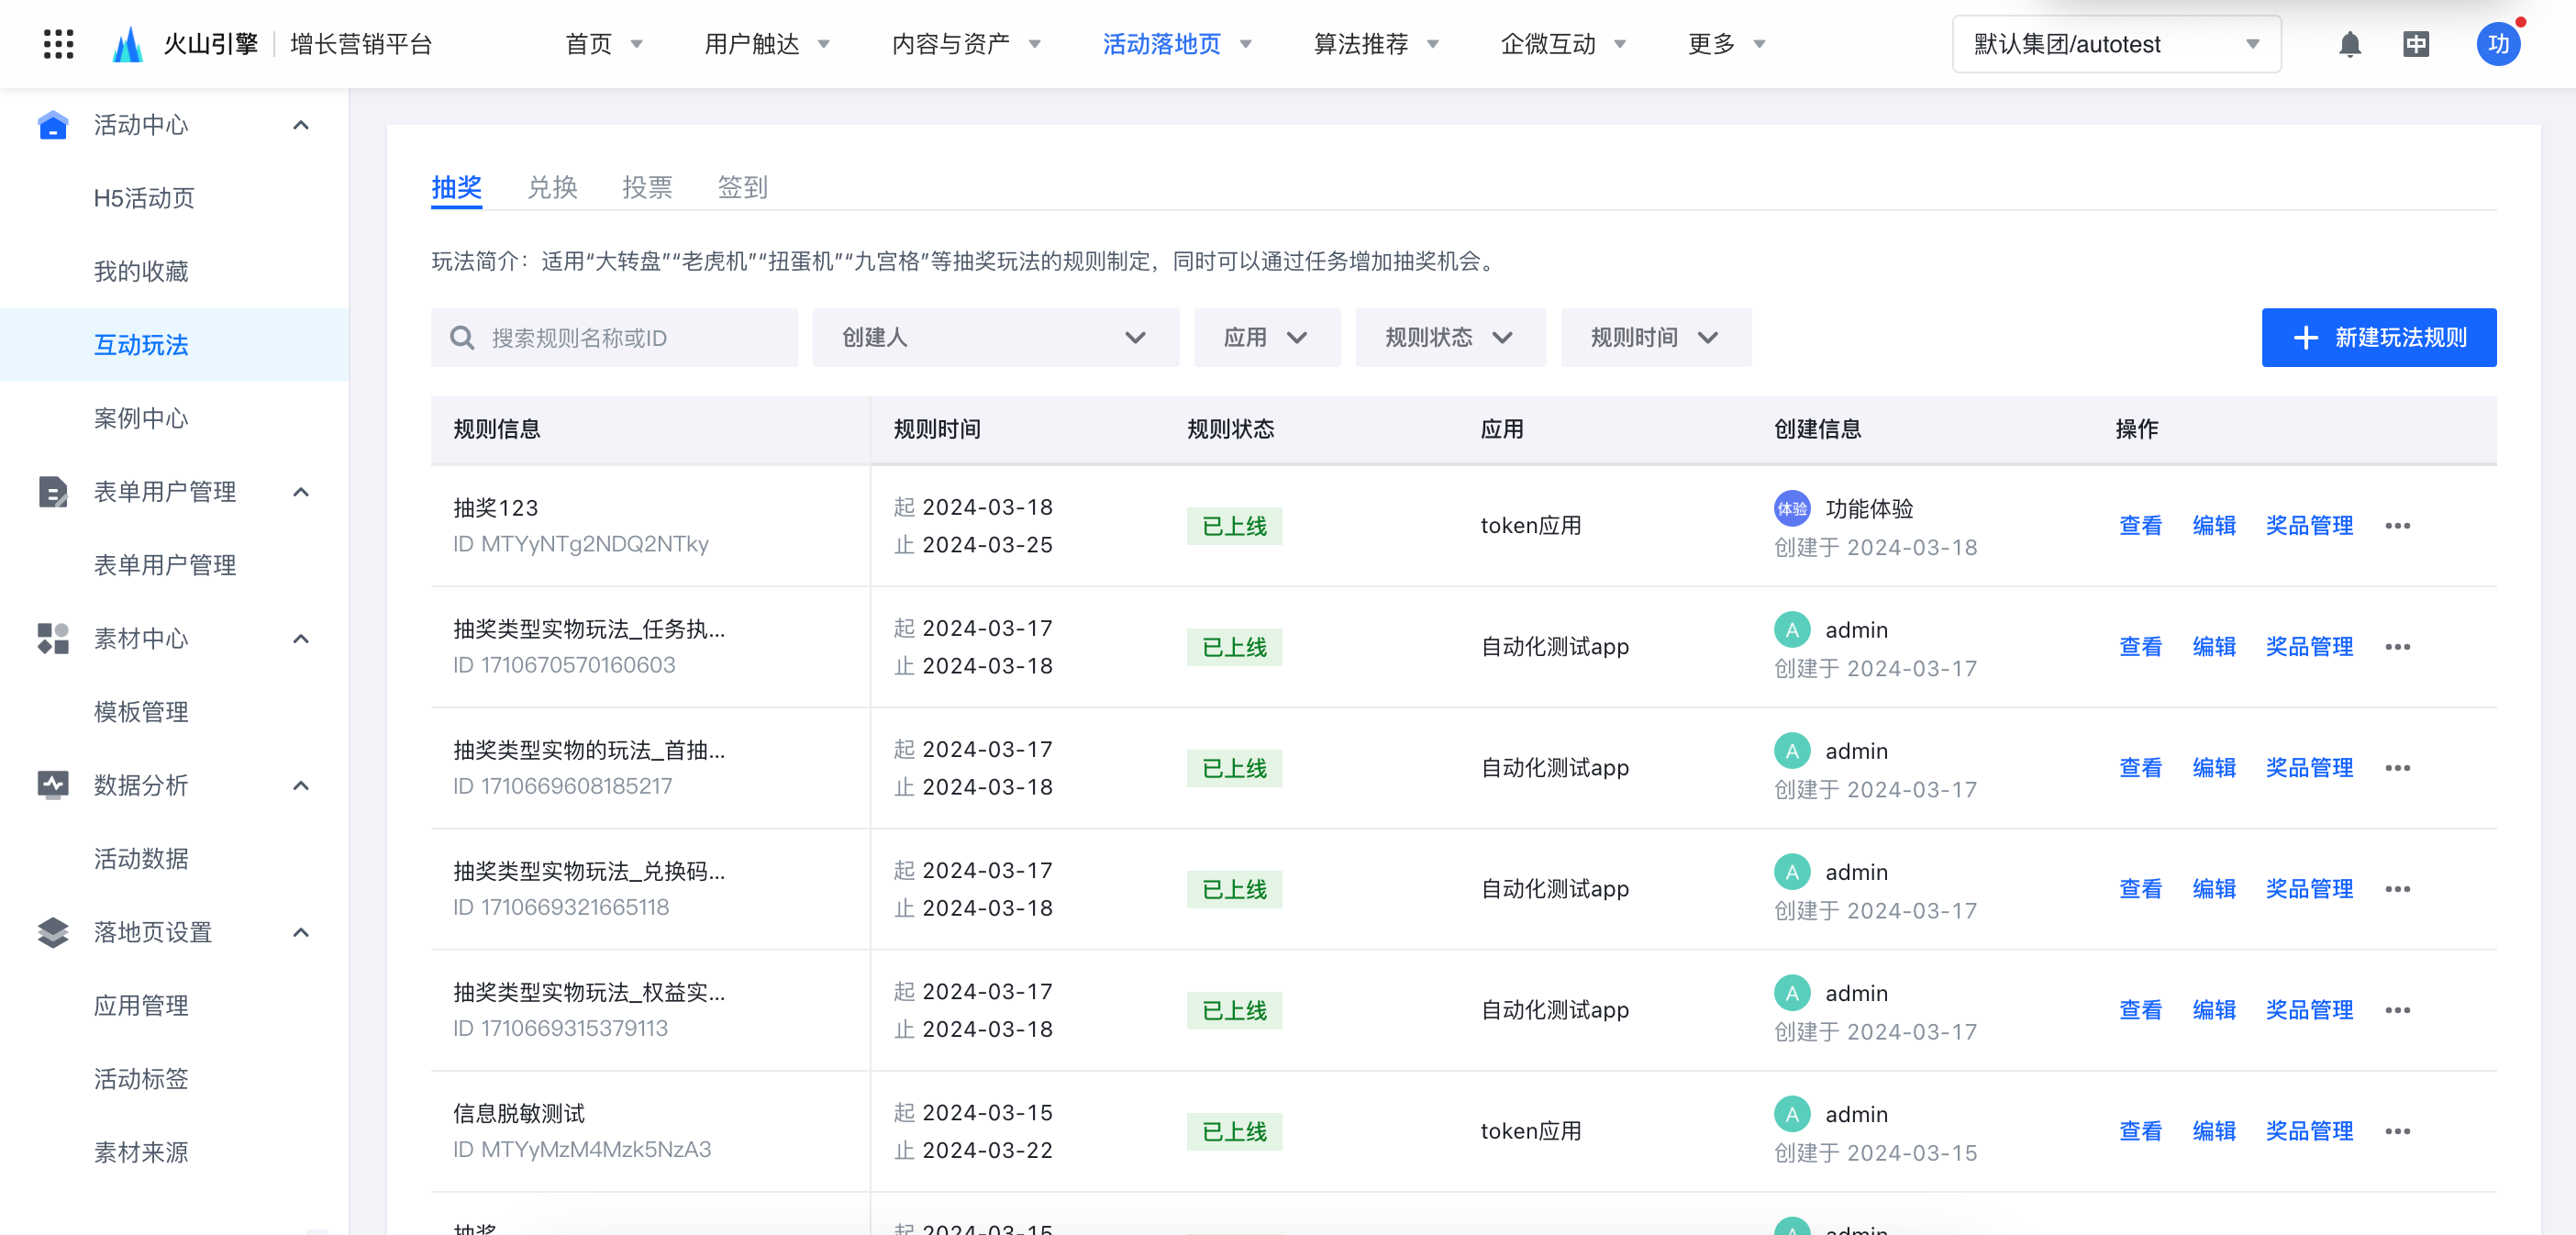Focus the 搜索规则名称或ID search field

point(614,338)
